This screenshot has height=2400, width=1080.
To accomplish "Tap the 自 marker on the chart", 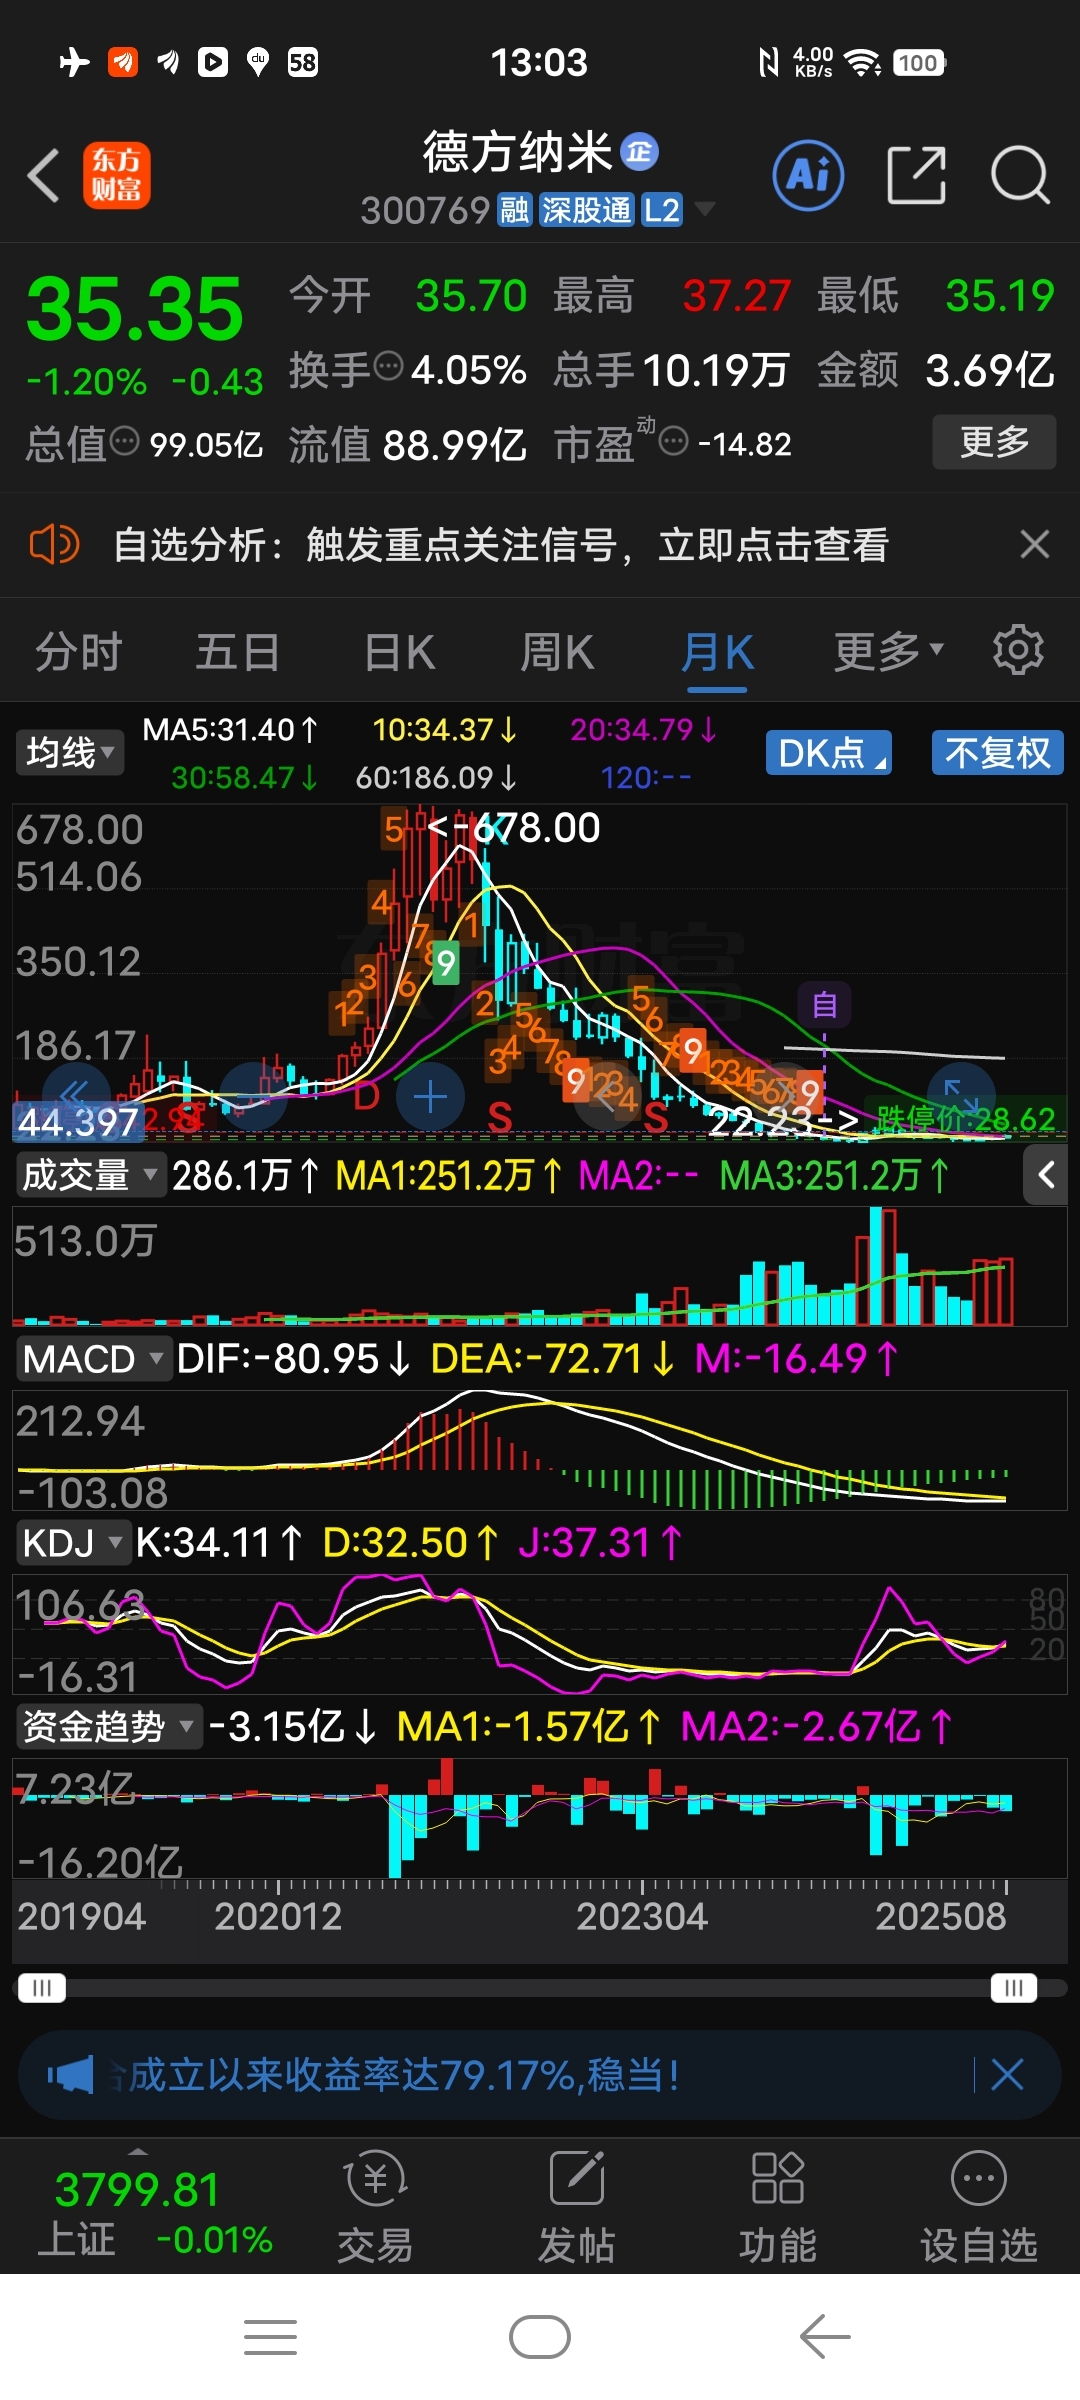I will (x=825, y=1004).
